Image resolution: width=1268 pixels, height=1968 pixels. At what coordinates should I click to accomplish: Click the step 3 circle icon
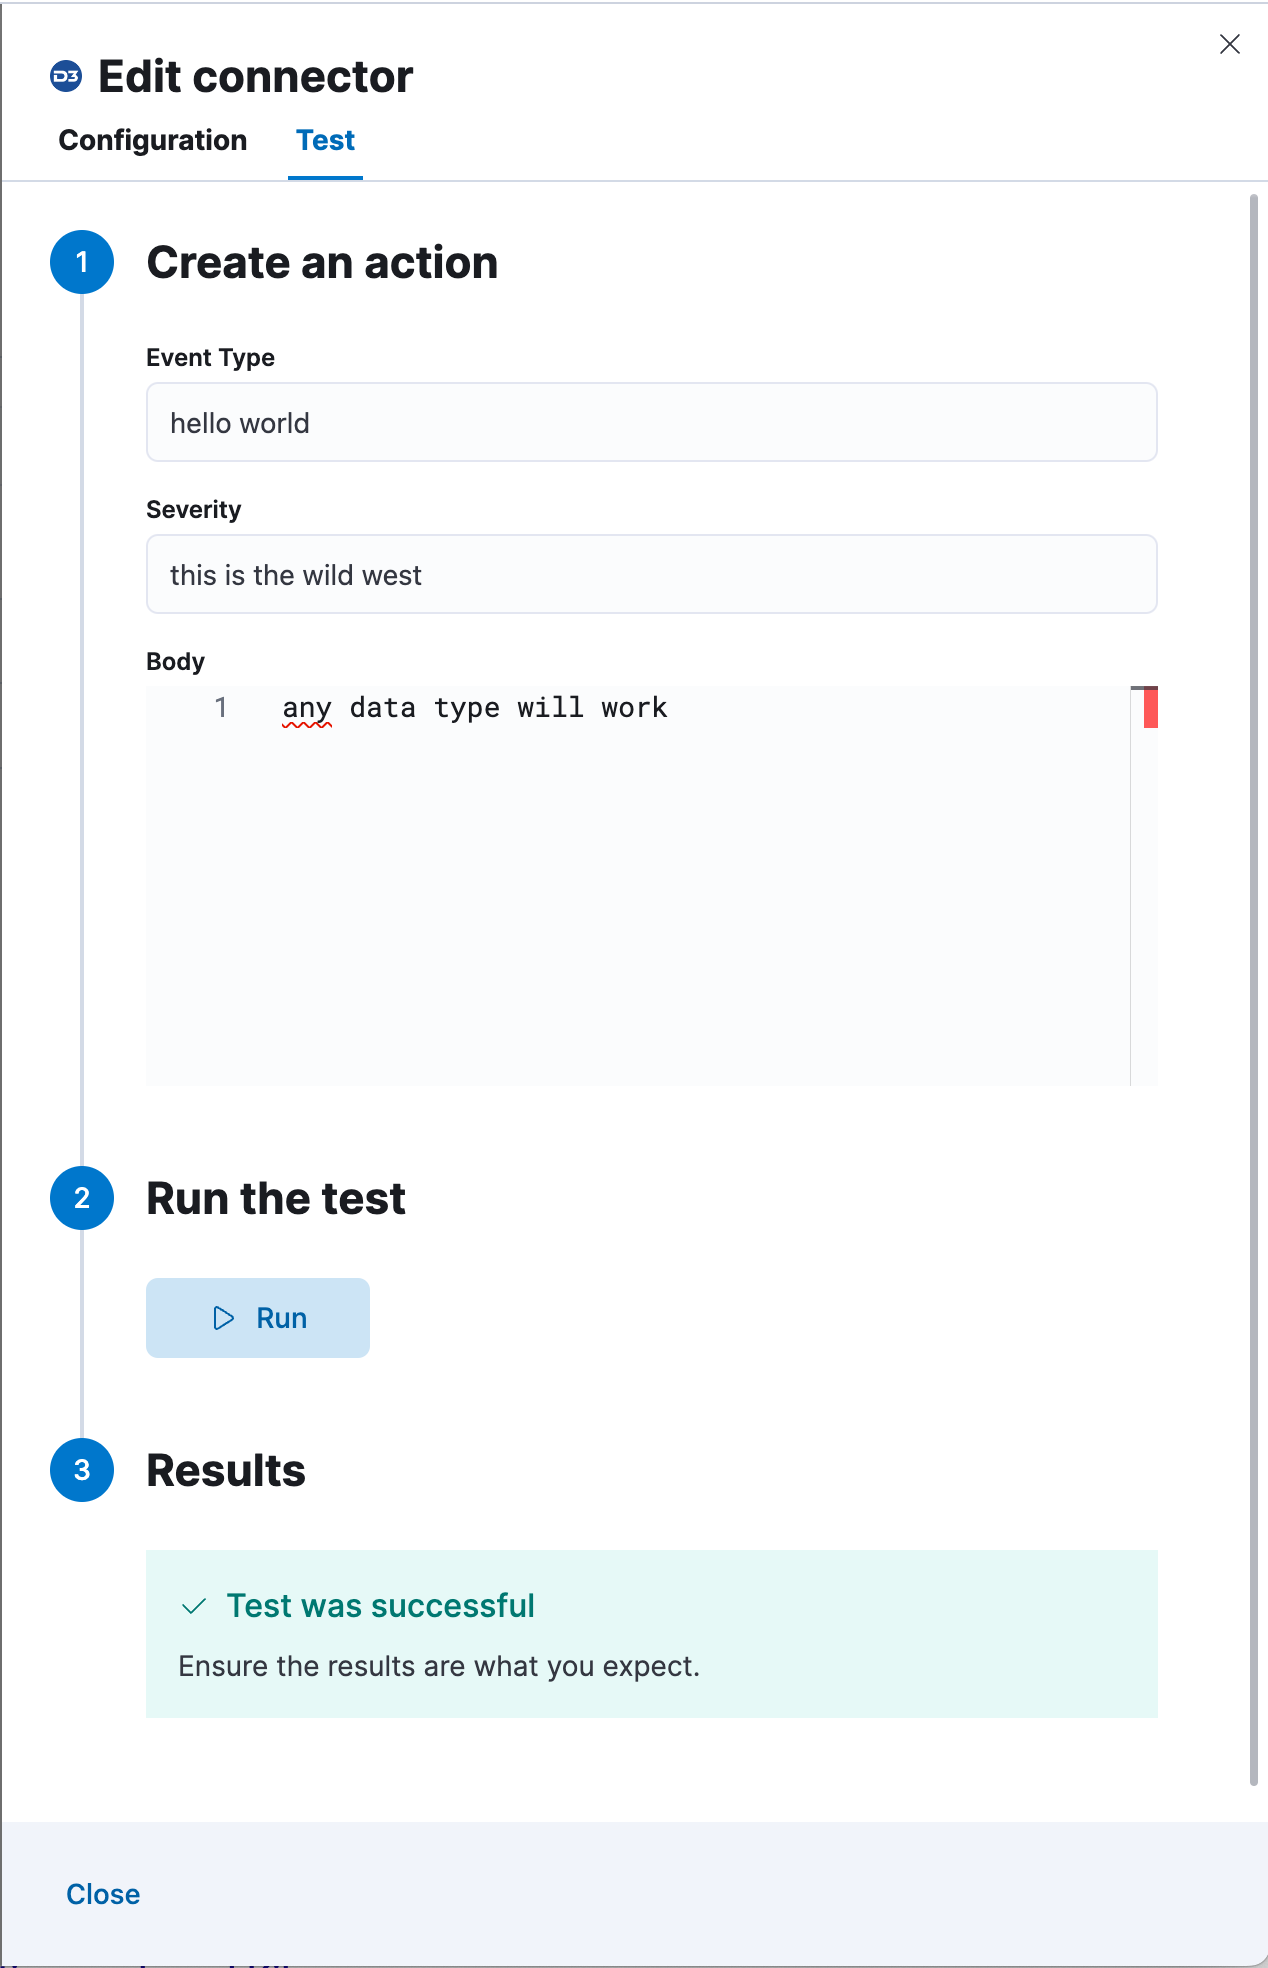(81, 1470)
